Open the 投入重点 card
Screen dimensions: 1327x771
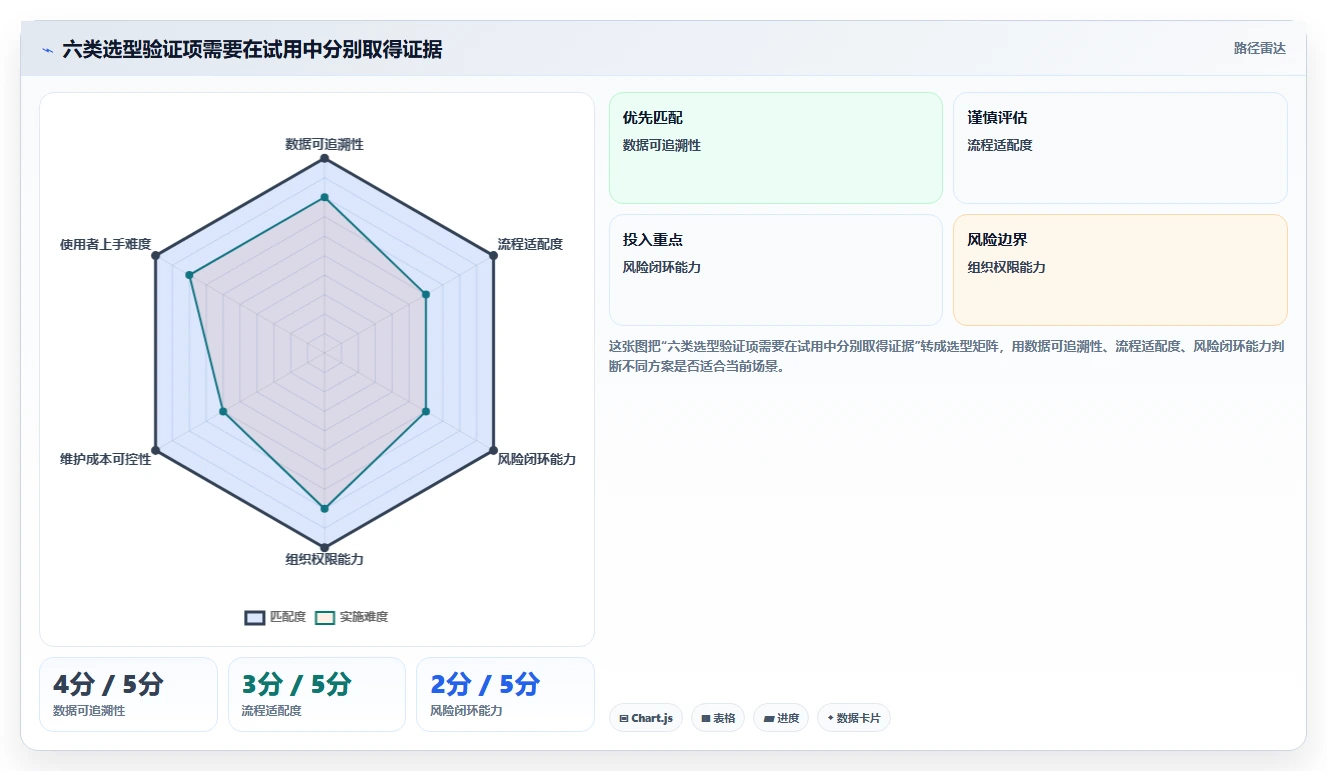(x=776, y=270)
